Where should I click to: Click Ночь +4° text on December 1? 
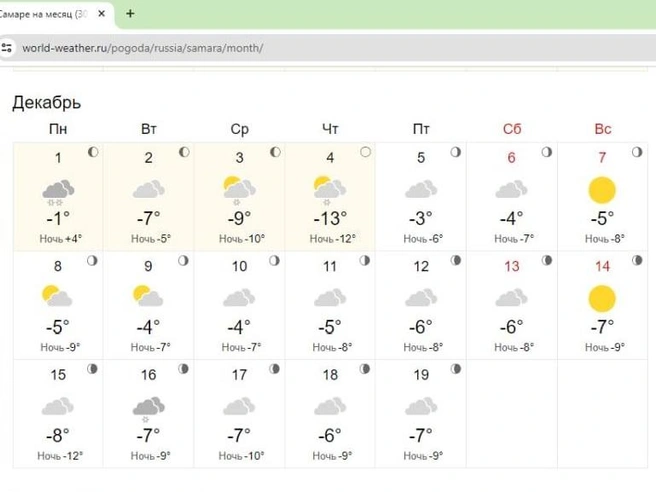(61, 239)
